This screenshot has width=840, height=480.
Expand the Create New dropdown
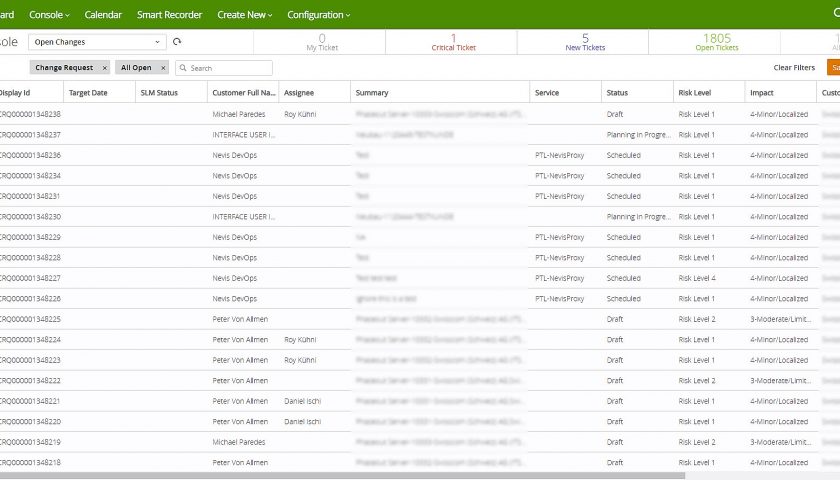(244, 15)
